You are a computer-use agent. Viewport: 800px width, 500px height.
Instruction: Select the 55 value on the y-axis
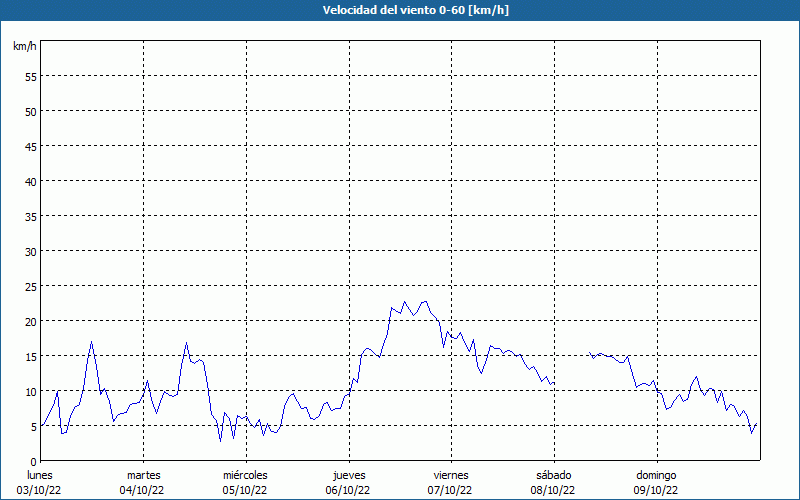pyautogui.click(x=31, y=77)
